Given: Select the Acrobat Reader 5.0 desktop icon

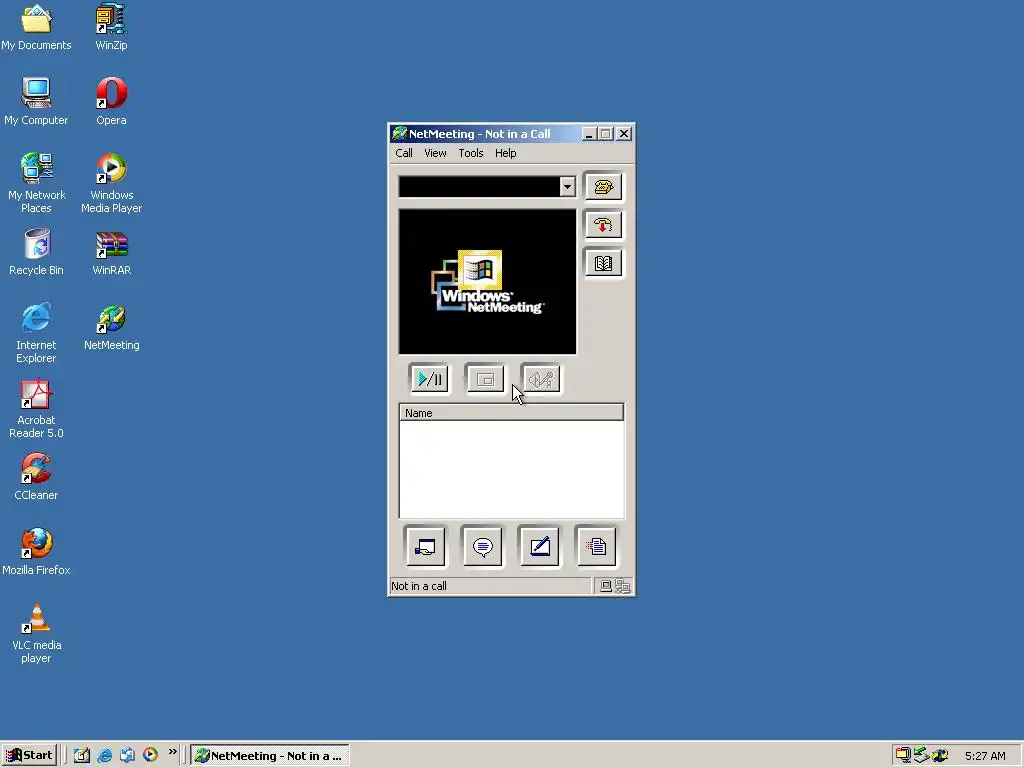Looking at the screenshot, I should [x=36, y=409].
